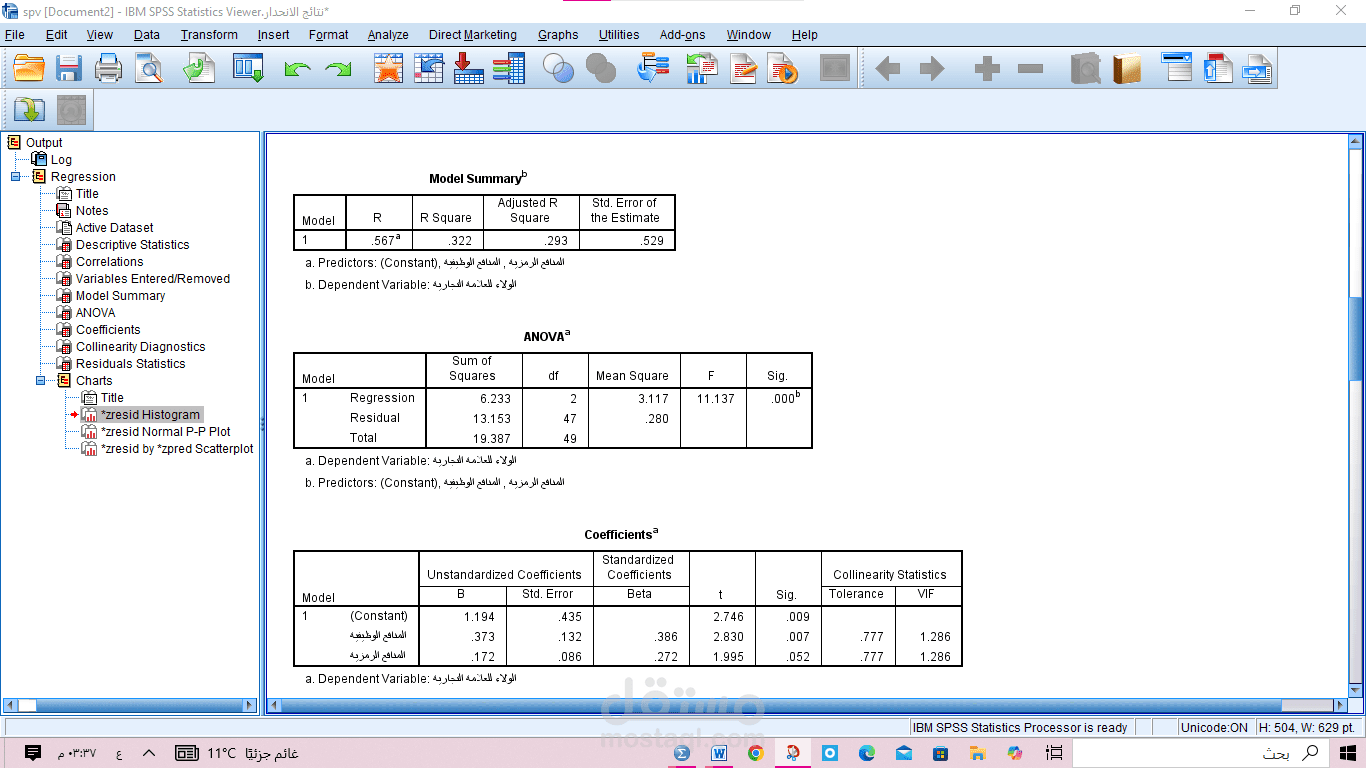Click the Print icon in toolbar
The image size is (1366, 768).
(x=108, y=69)
